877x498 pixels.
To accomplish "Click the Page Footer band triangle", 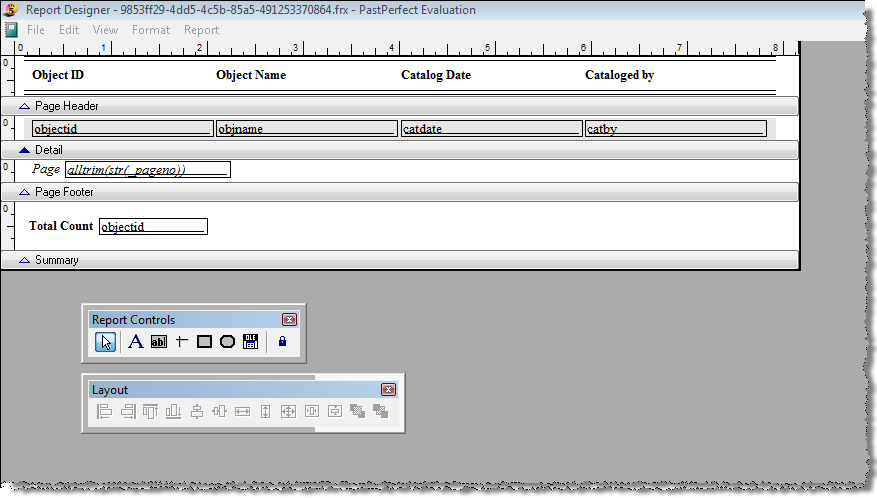I will pyautogui.click(x=24, y=192).
